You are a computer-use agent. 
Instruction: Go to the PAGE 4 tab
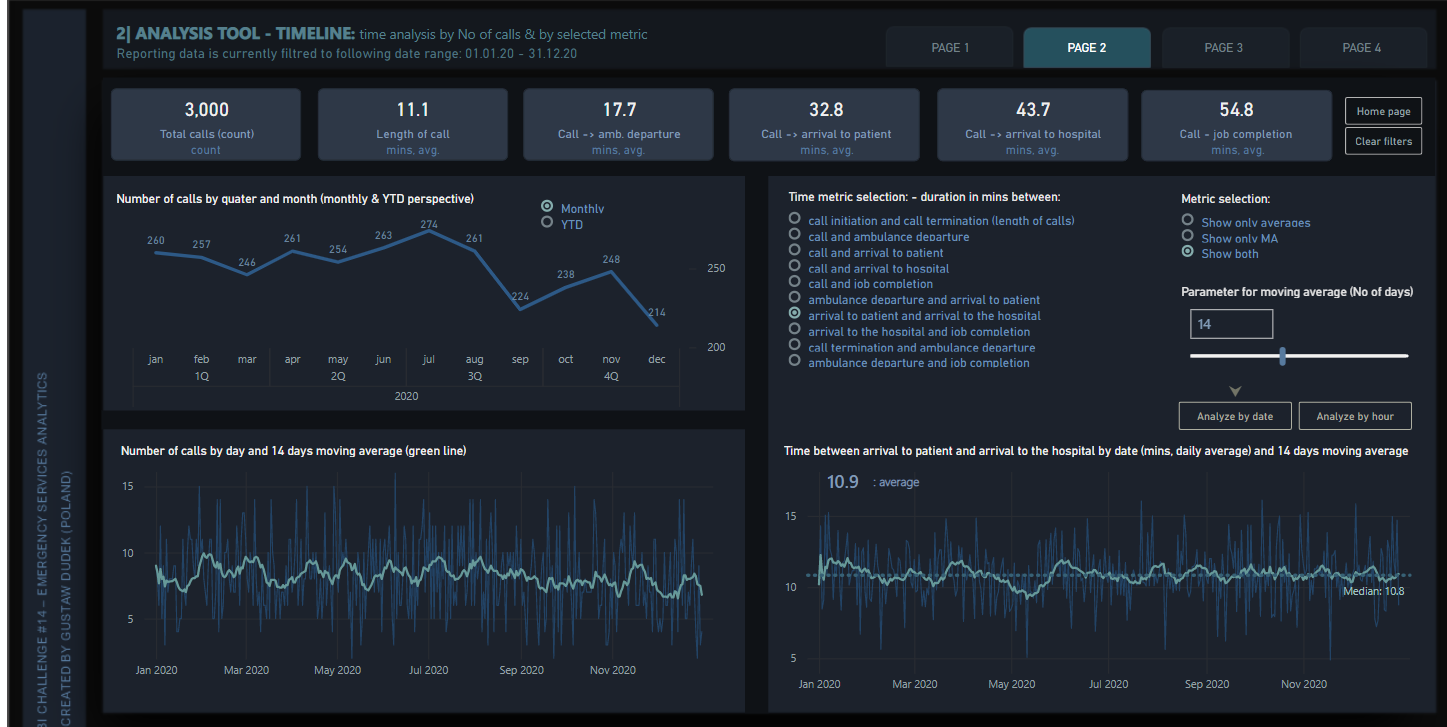point(1361,48)
